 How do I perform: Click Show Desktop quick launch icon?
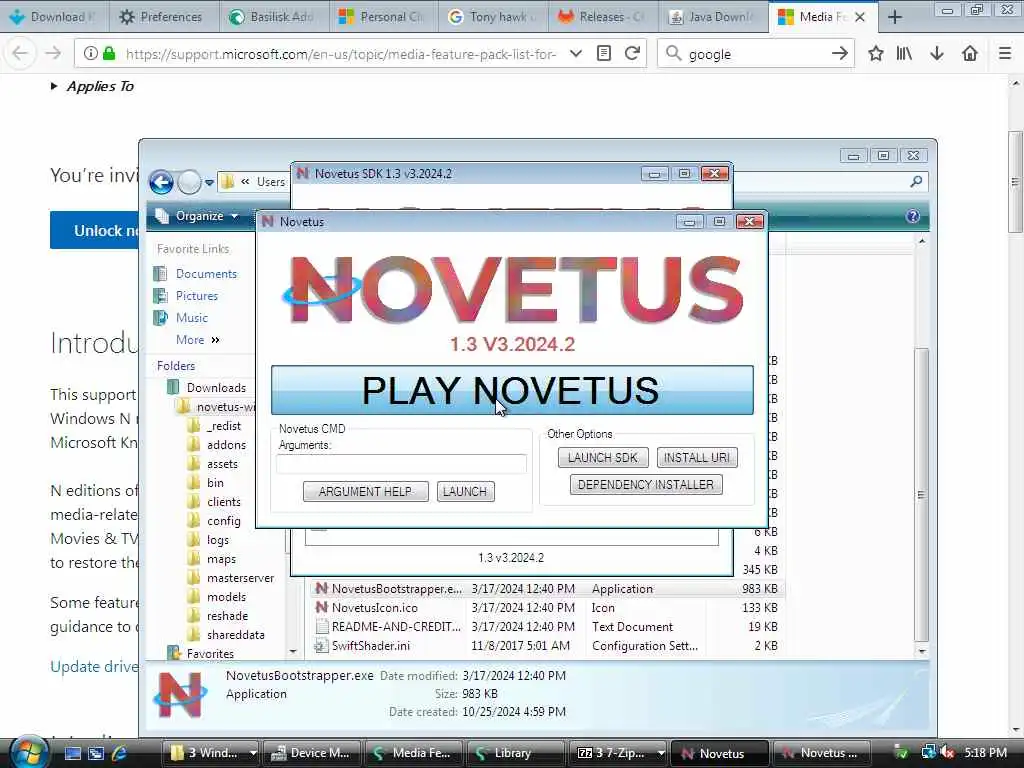73,753
